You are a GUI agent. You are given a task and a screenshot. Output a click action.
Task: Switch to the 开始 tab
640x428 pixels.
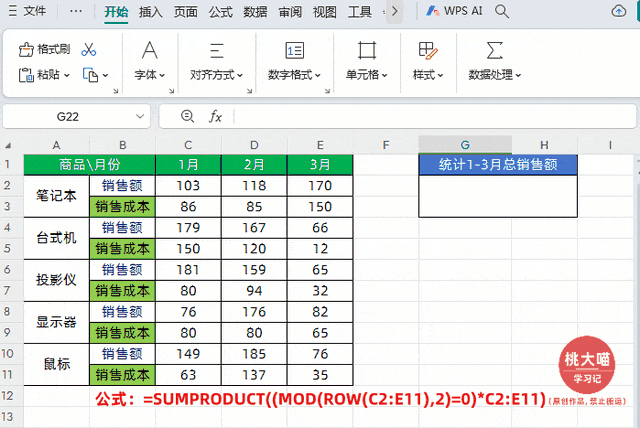coord(116,11)
